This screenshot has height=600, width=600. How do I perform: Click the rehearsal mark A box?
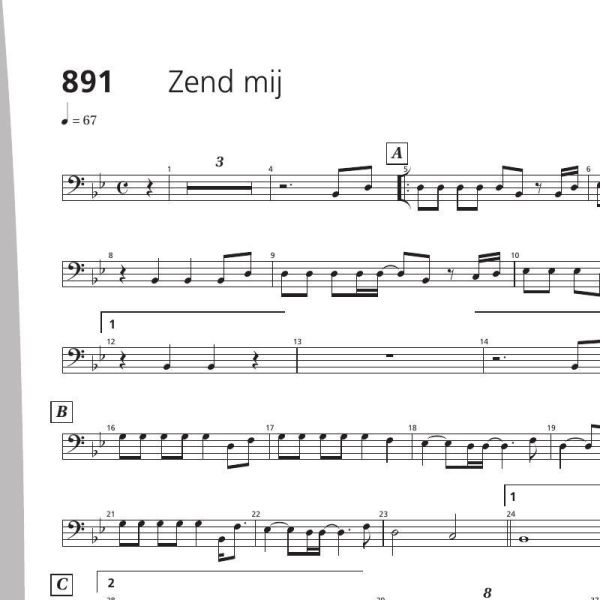click(397, 153)
